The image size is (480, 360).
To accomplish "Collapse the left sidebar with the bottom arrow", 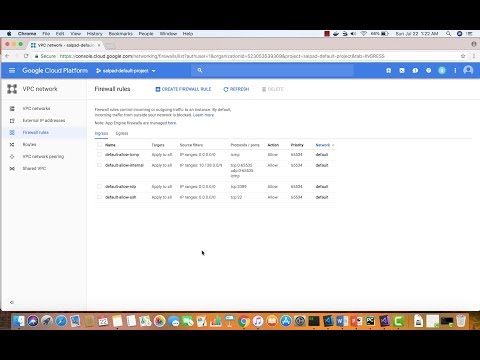I will 12,302.
